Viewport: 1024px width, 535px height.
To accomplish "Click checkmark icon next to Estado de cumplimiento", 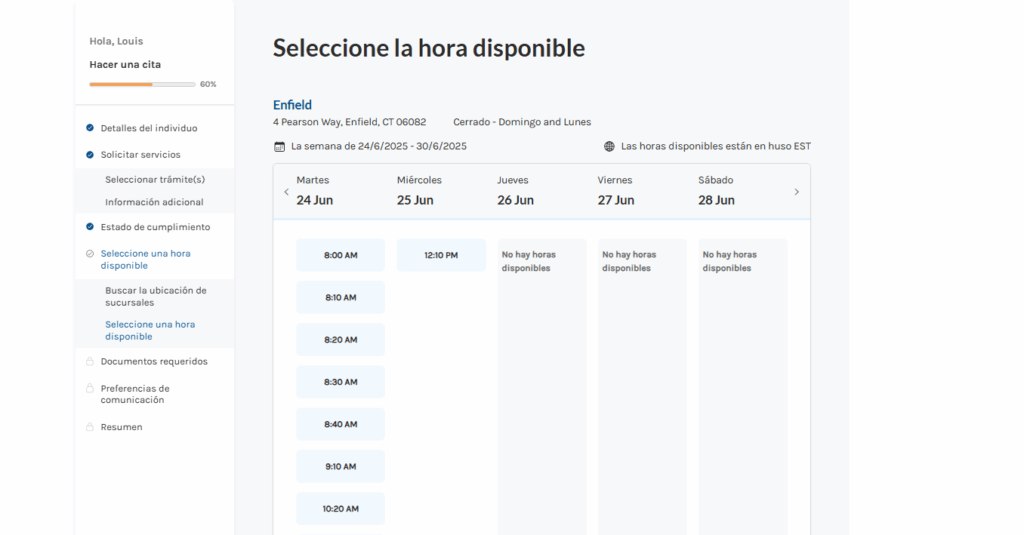I will (90, 227).
